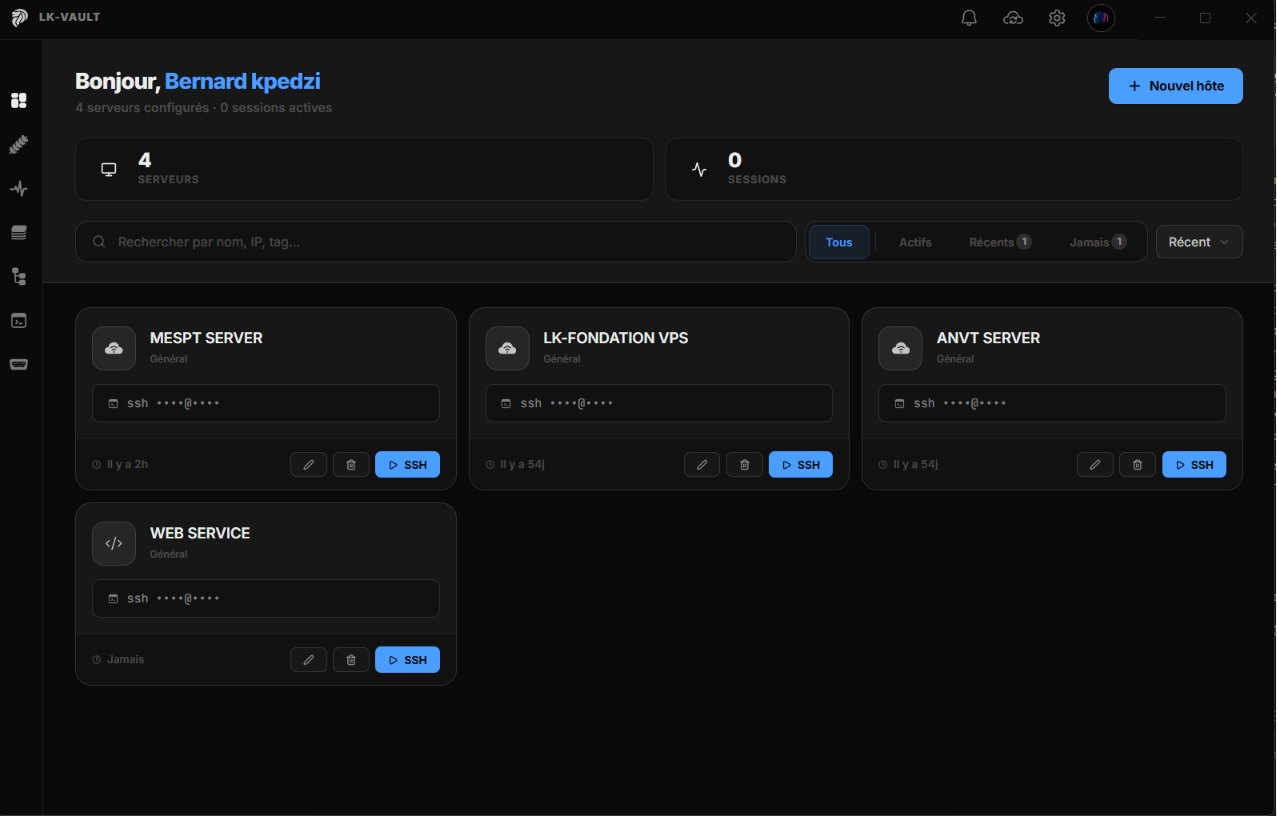Image resolution: width=1277 pixels, height=817 pixels.
Task: Click the LK-FONDATION VPS title
Action: pyautogui.click(x=615, y=338)
